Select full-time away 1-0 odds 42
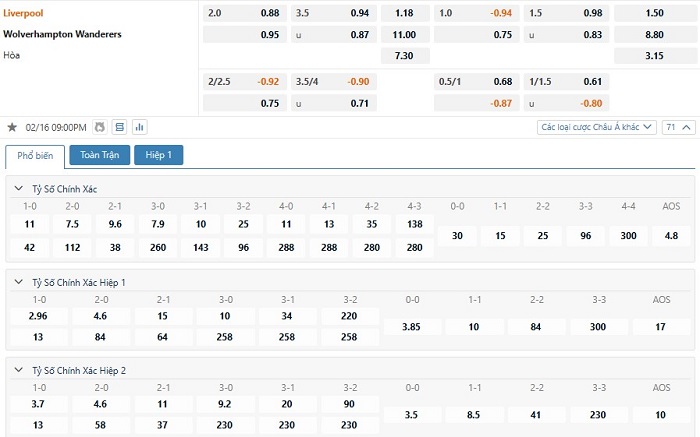 (29, 247)
